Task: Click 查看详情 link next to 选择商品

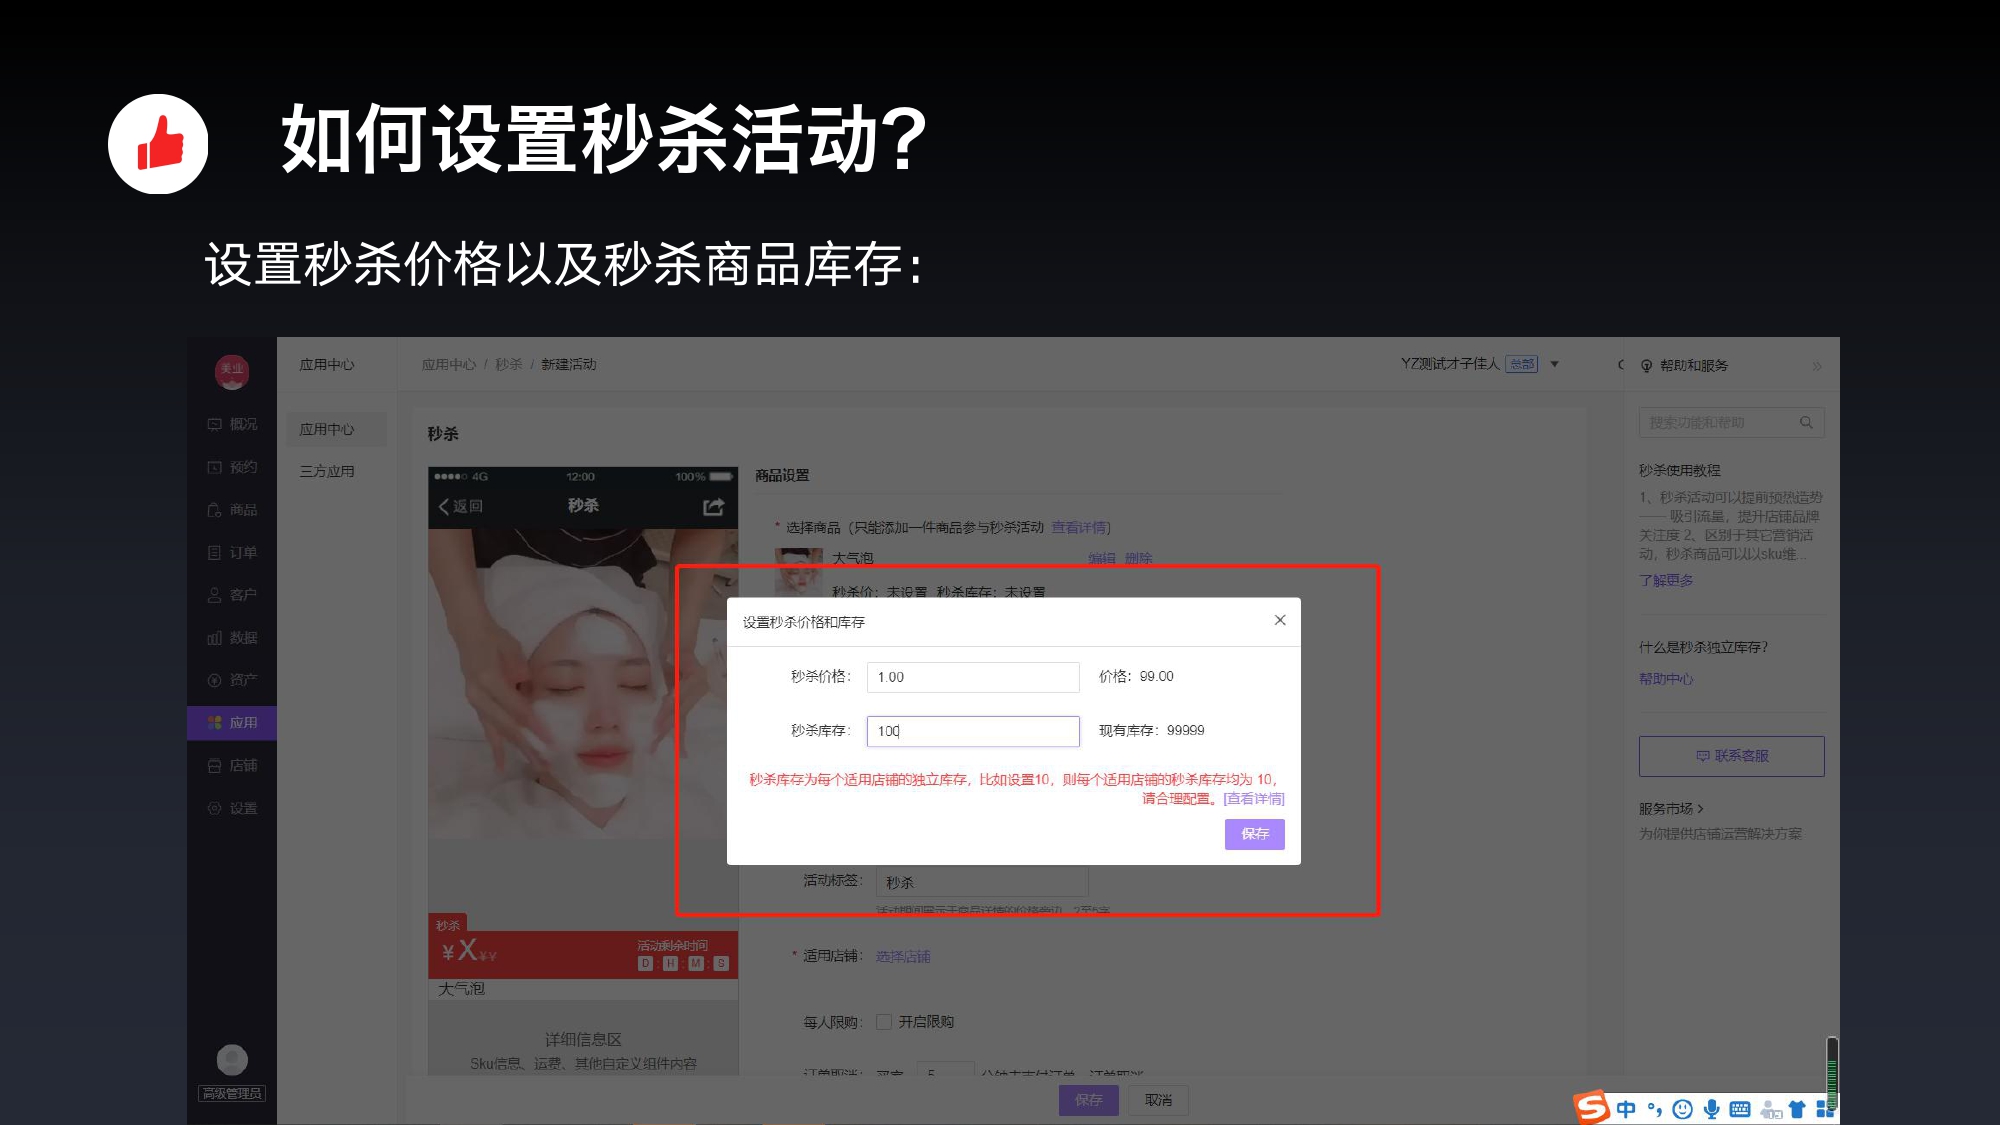Action: pos(1079,527)
